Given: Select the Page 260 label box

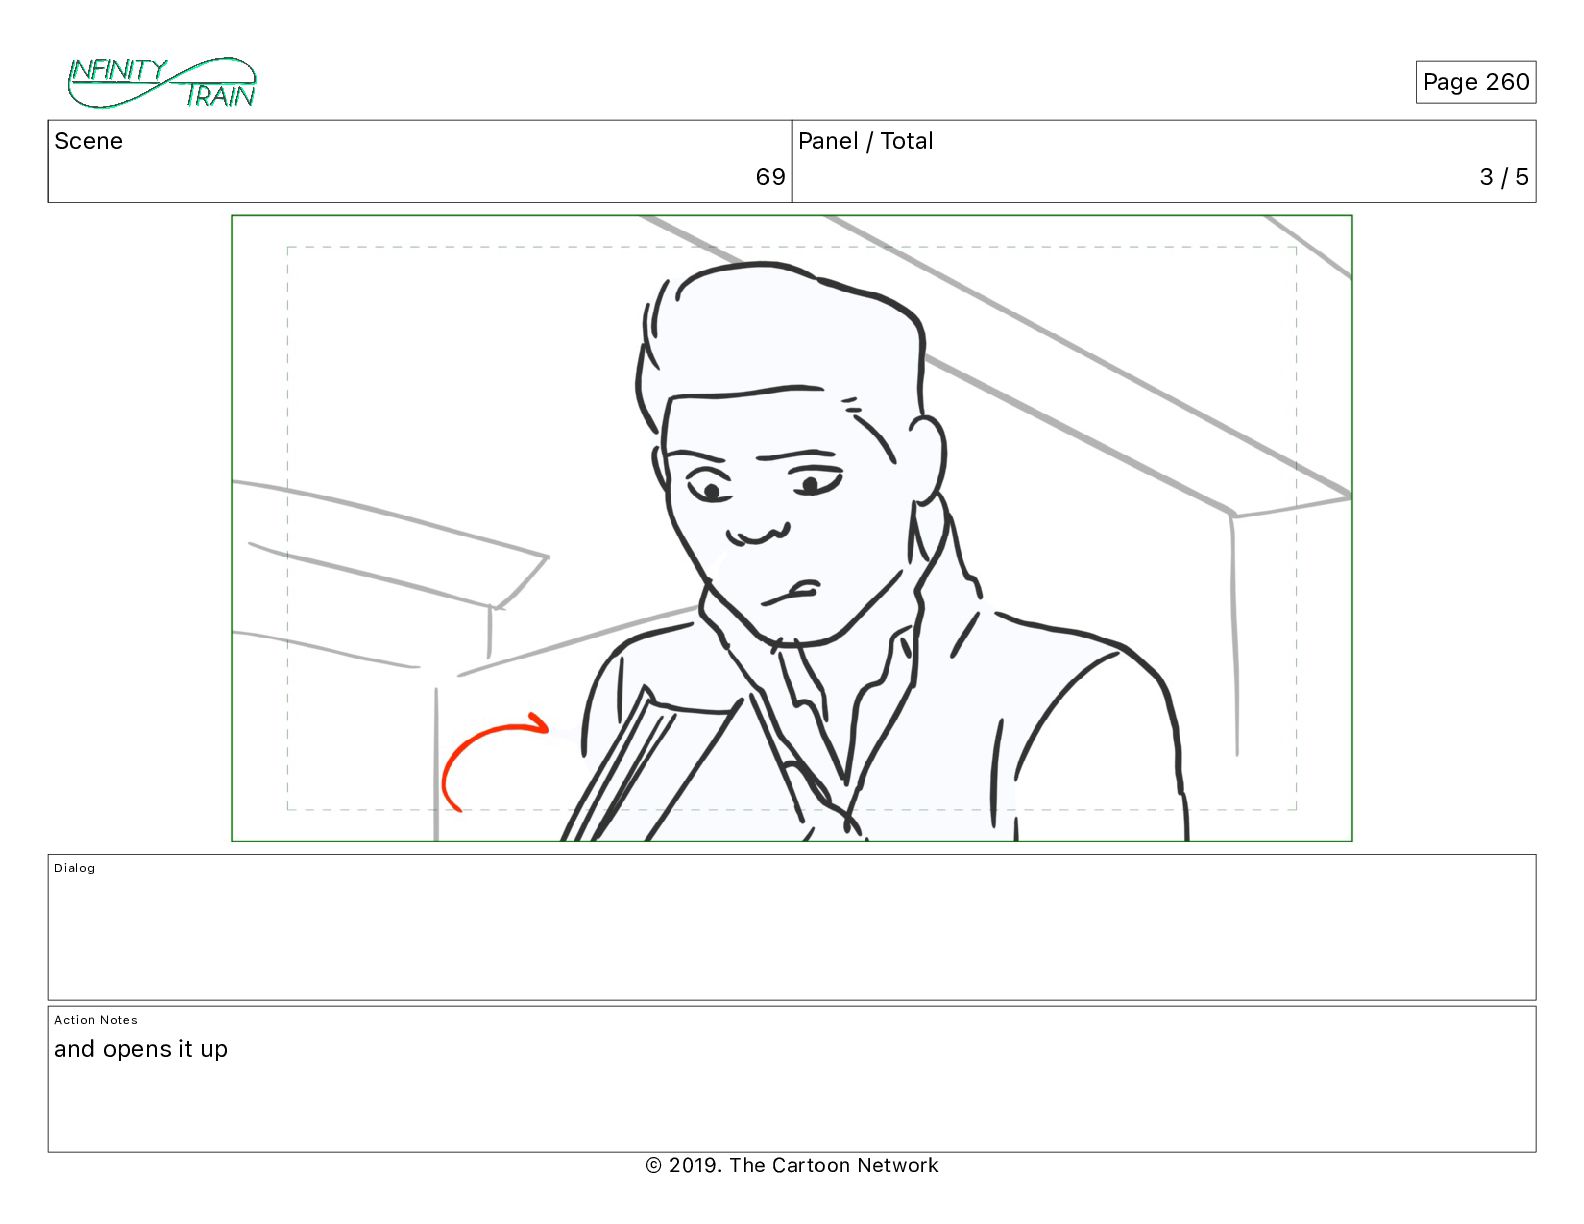Looking at the screenshot, I should pyautogui.click(x=1475, y=82).
